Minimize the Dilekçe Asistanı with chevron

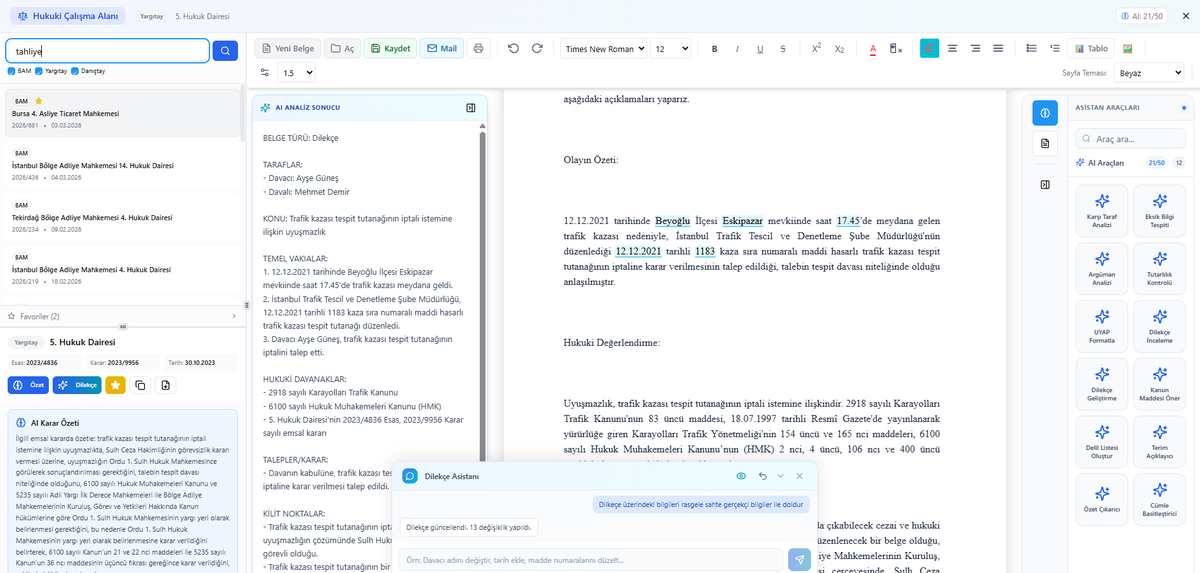click(781, 477)
